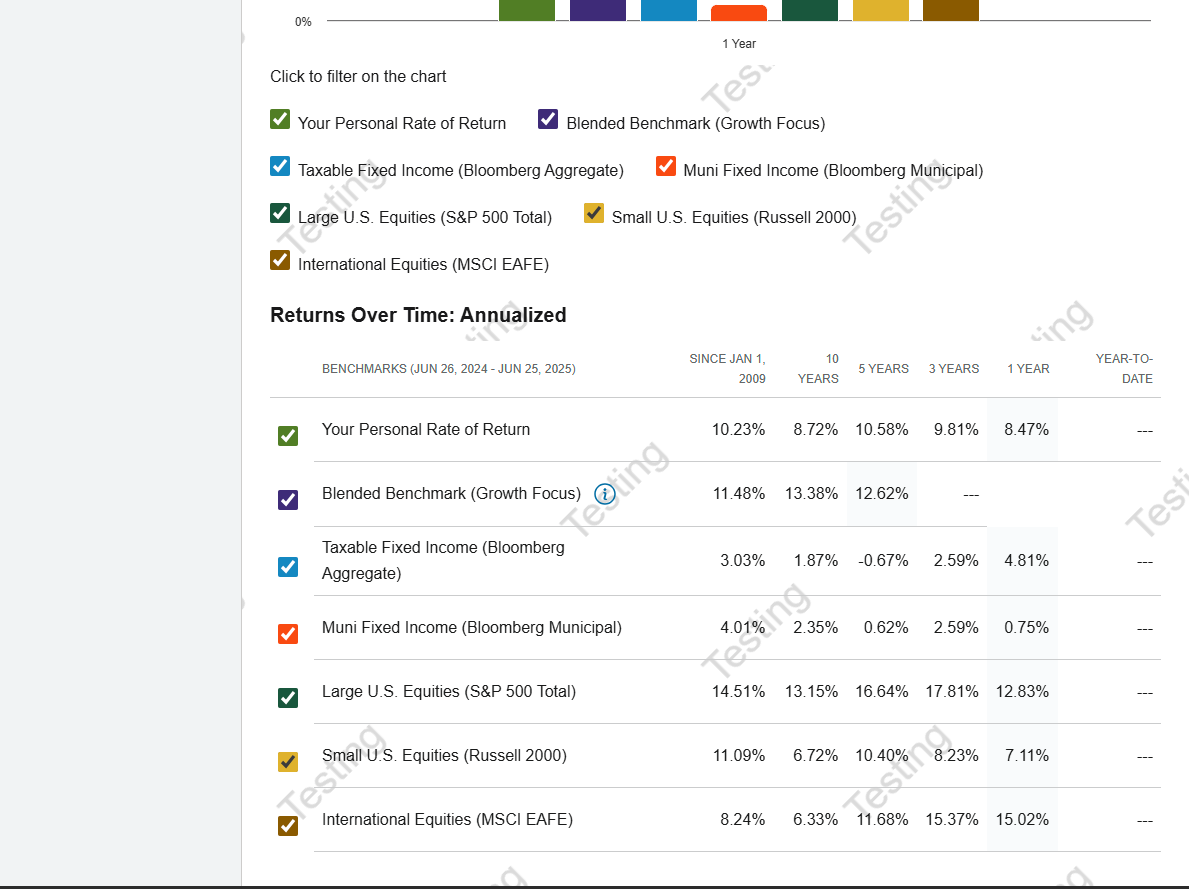Toggle table row checkbox for Muni Fixed Income
1189x889 pixels.
pos(288,634)
